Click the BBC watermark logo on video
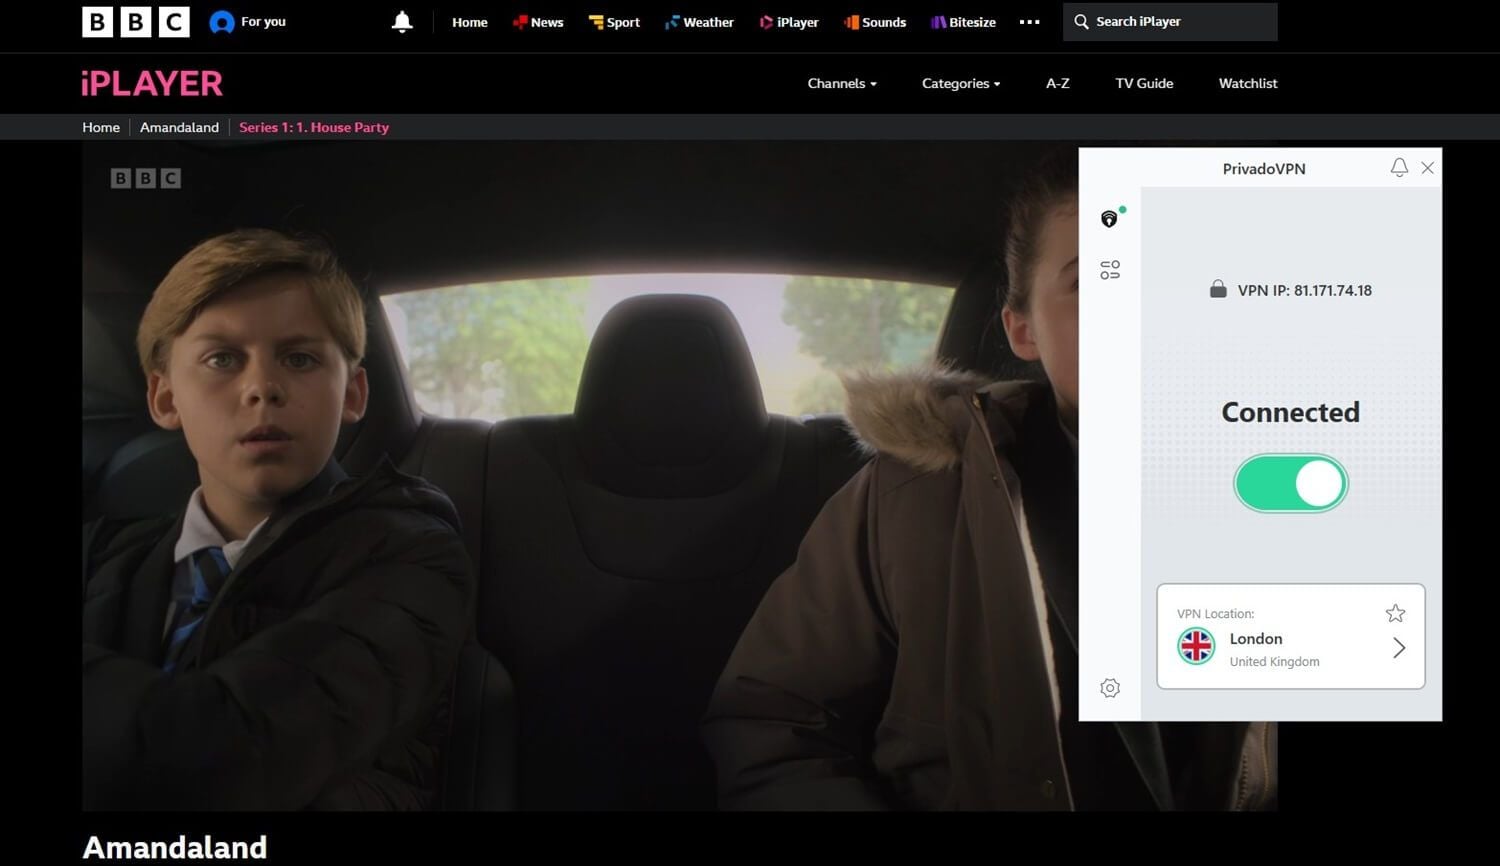 146,178
